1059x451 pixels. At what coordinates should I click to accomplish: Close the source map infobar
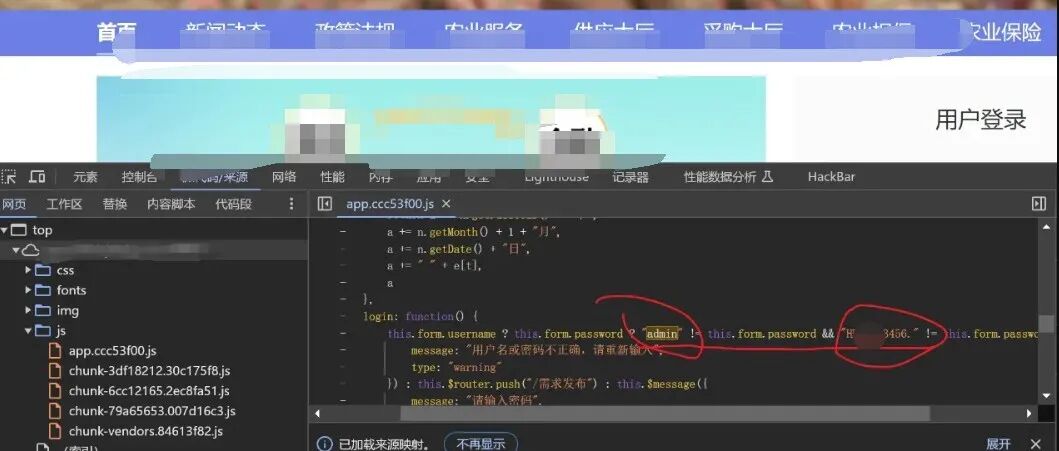point(1037,443)
